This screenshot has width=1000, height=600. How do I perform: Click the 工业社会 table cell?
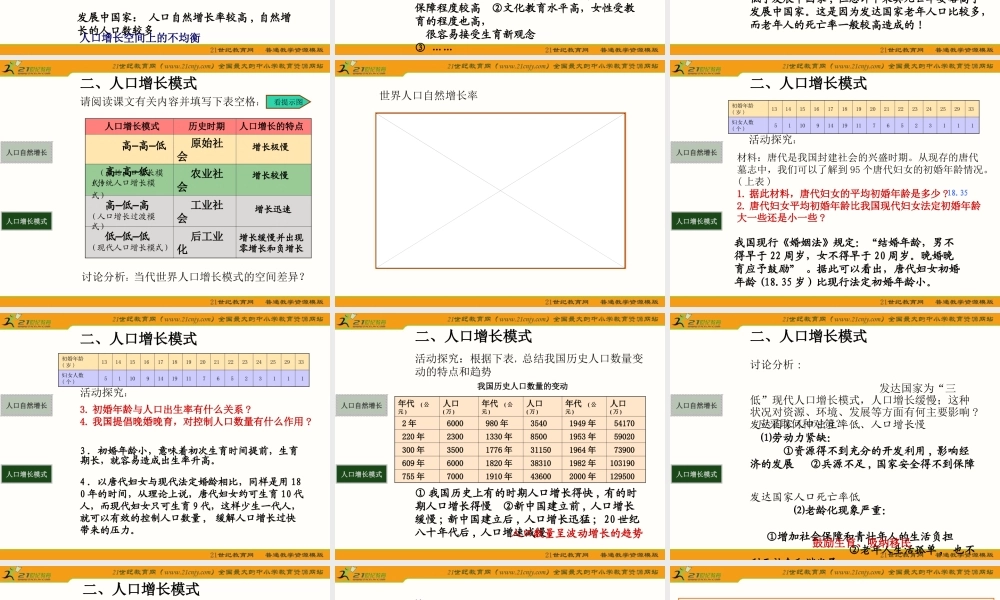pos(205,211)
